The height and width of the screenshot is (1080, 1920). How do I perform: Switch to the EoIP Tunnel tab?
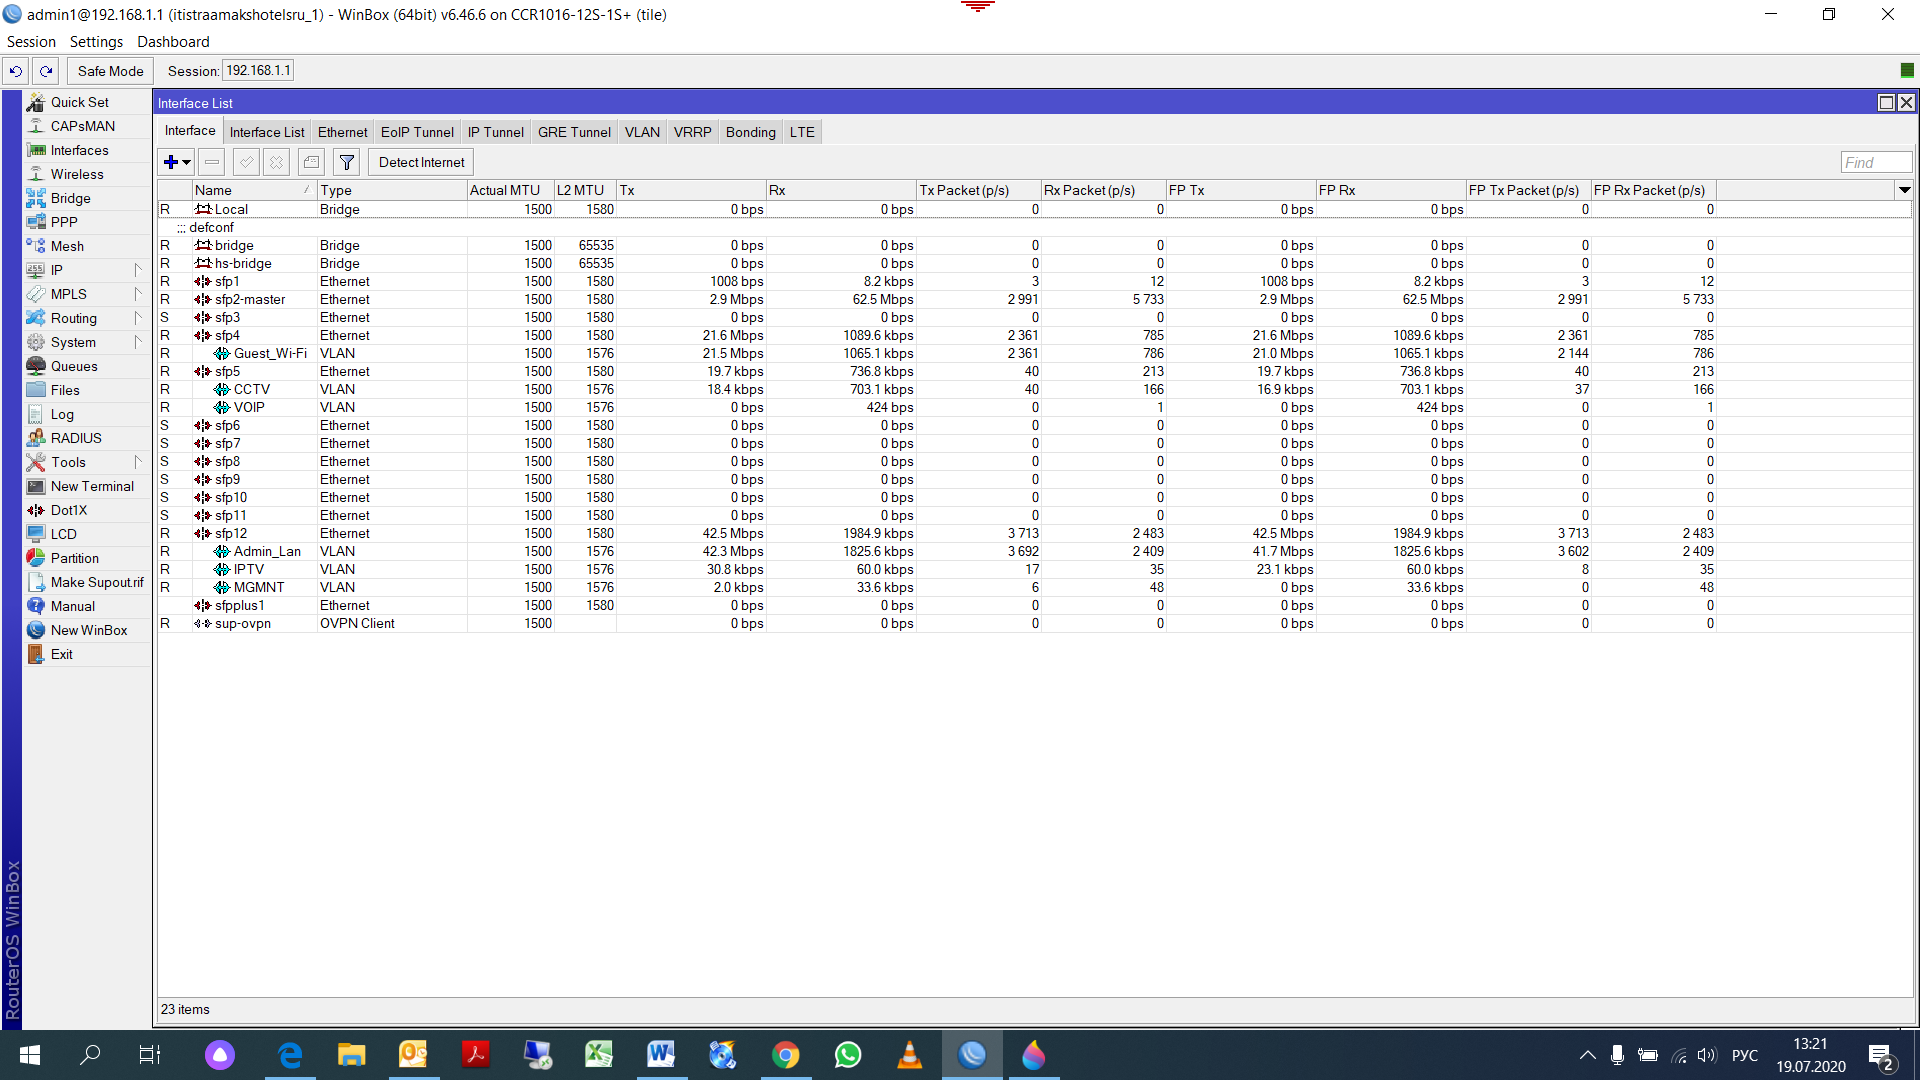pyautogui.click(x=417, y=132)
